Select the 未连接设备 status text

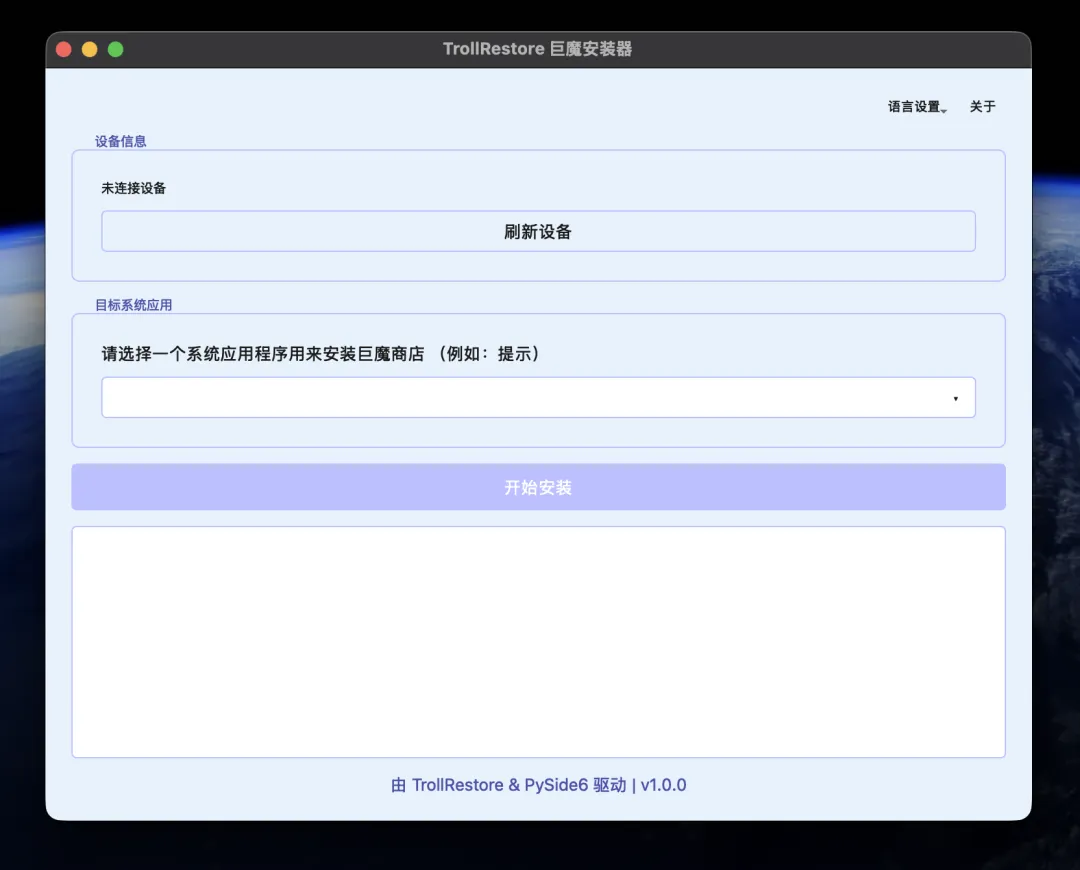click(134, 188)
